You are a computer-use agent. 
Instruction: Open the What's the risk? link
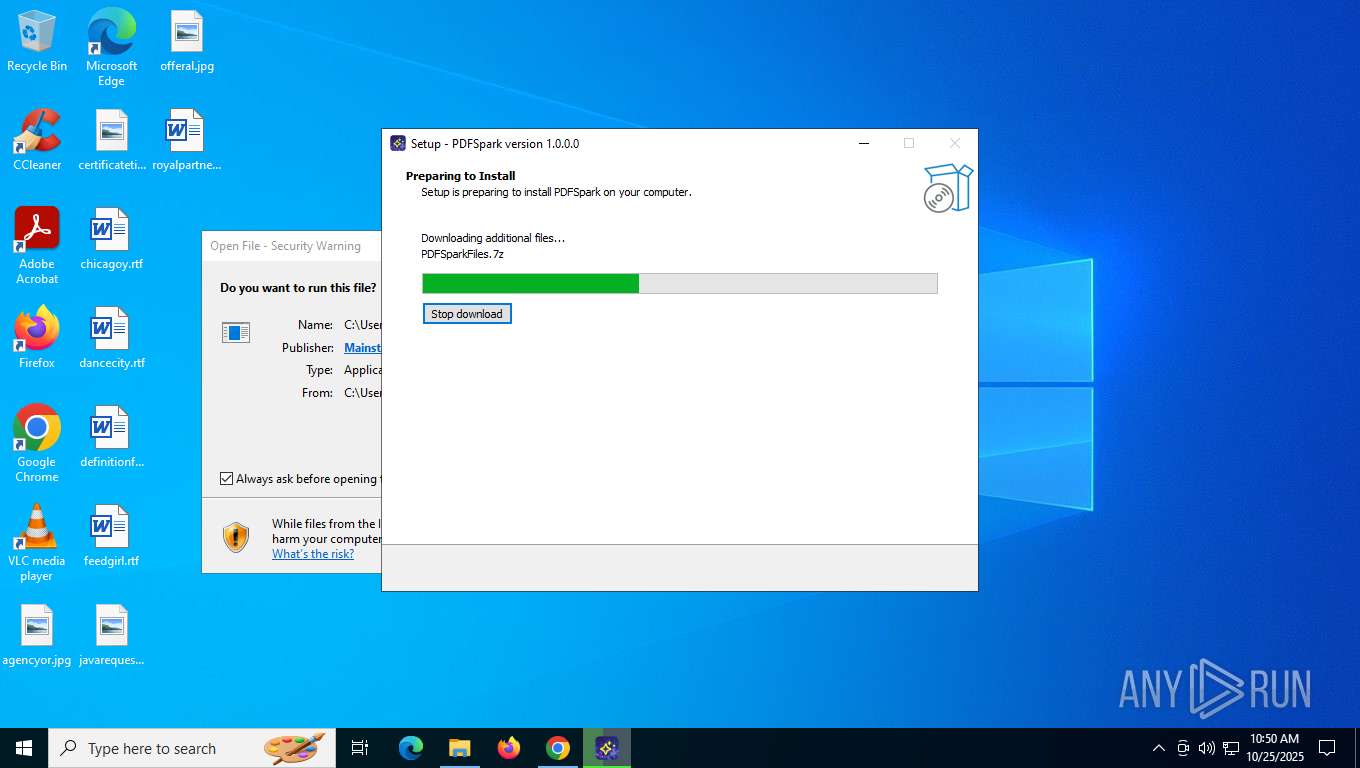(313, 554)
